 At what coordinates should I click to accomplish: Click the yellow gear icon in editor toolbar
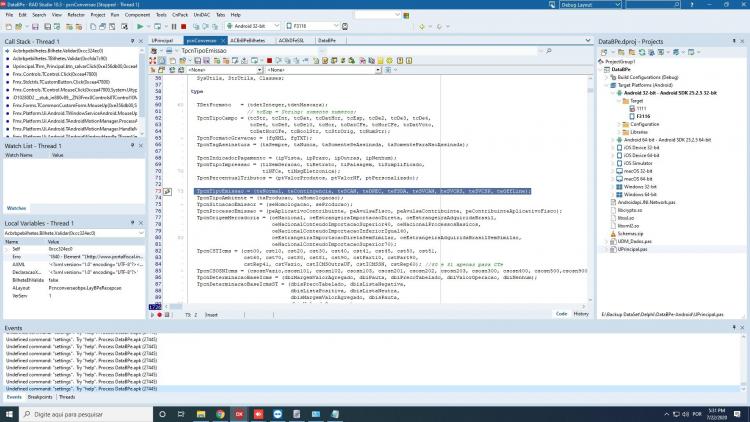click(389, 61)
